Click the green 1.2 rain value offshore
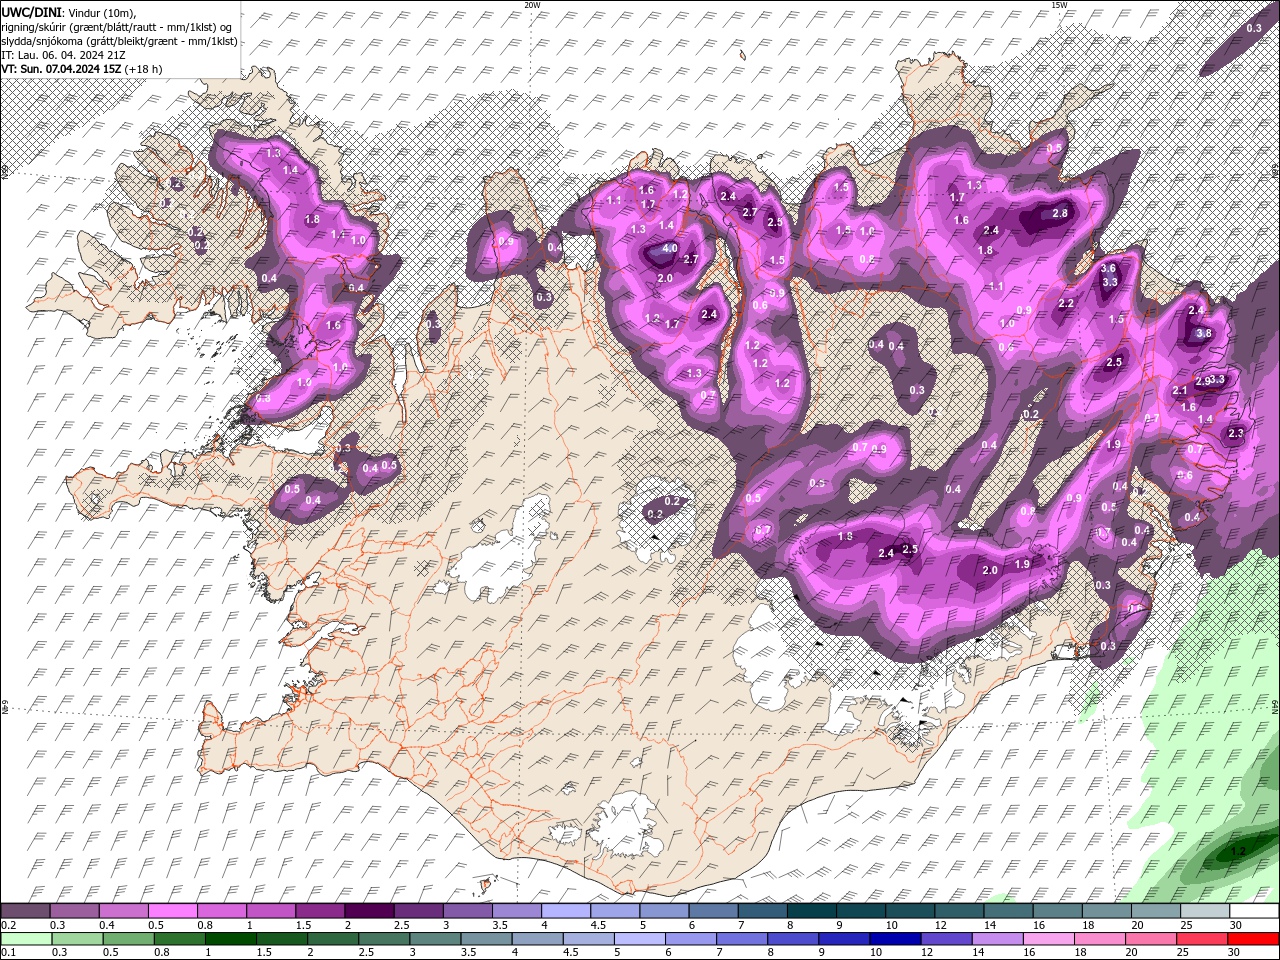The width and height of the screenshot is (1280, 960). 1238,852
